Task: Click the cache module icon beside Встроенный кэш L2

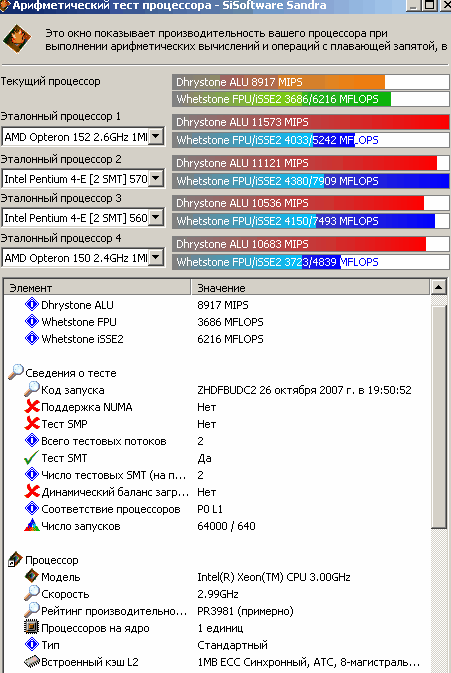Action: (31, 661)
